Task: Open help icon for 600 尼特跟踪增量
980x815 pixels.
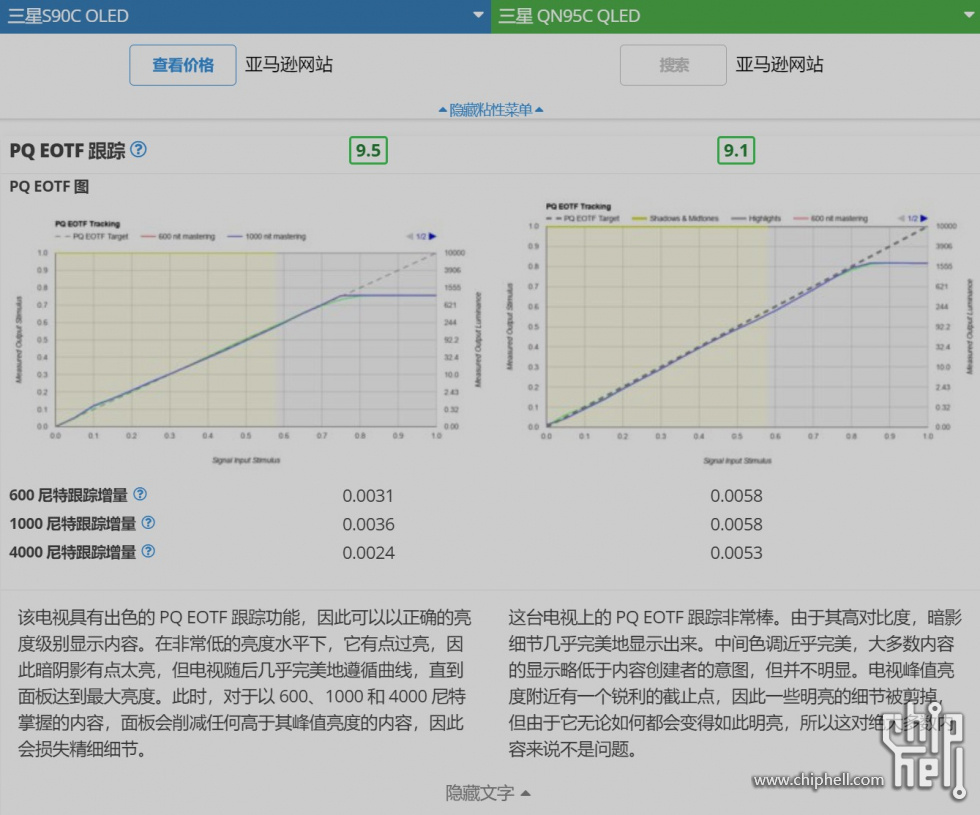Action: point(140,494)
